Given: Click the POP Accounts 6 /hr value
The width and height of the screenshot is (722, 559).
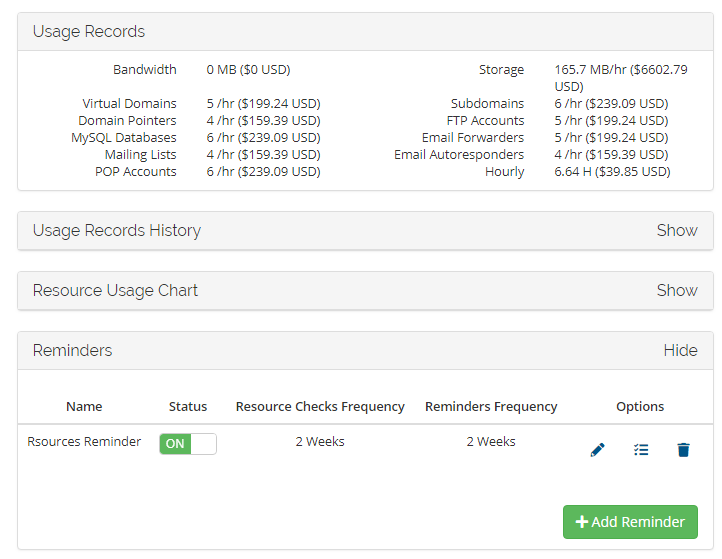Looking at the screenshot, I should point(263,172).
